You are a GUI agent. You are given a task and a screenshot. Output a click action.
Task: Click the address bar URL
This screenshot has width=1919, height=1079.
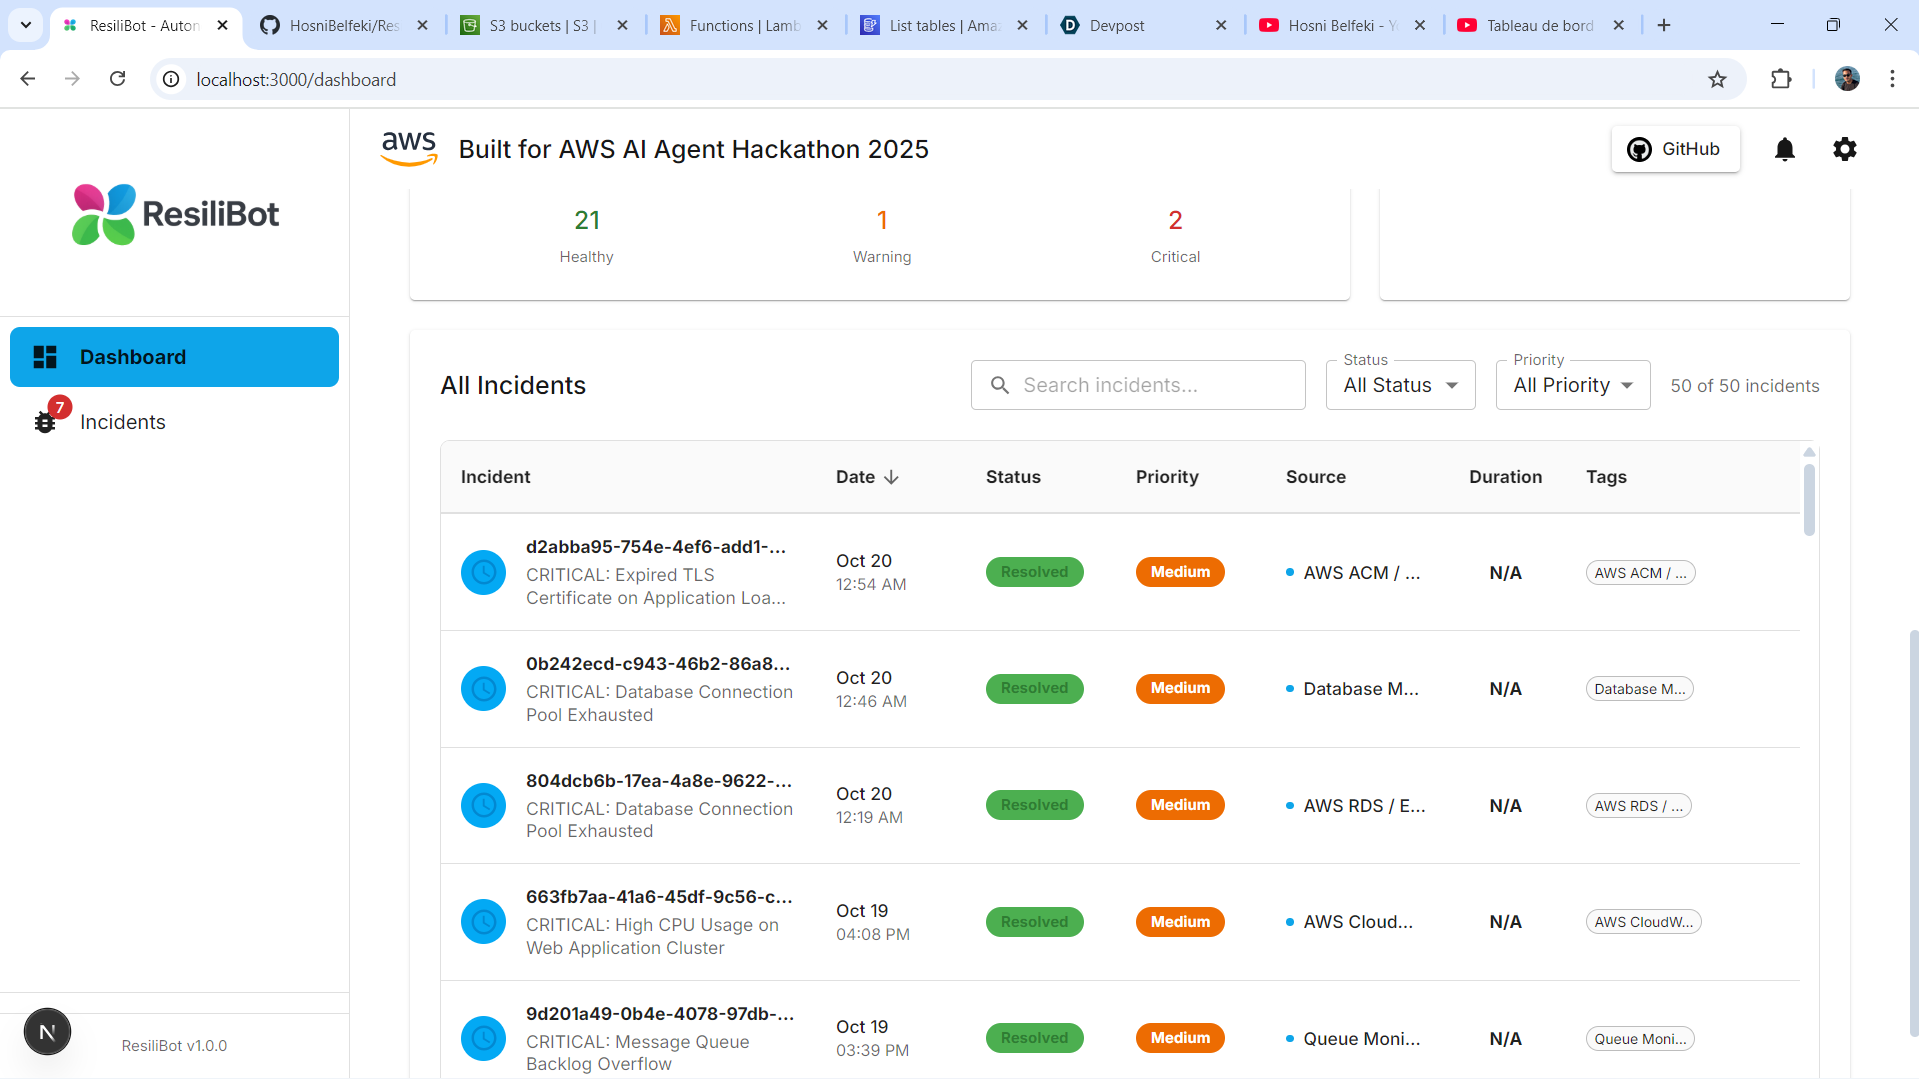(296, 79)
